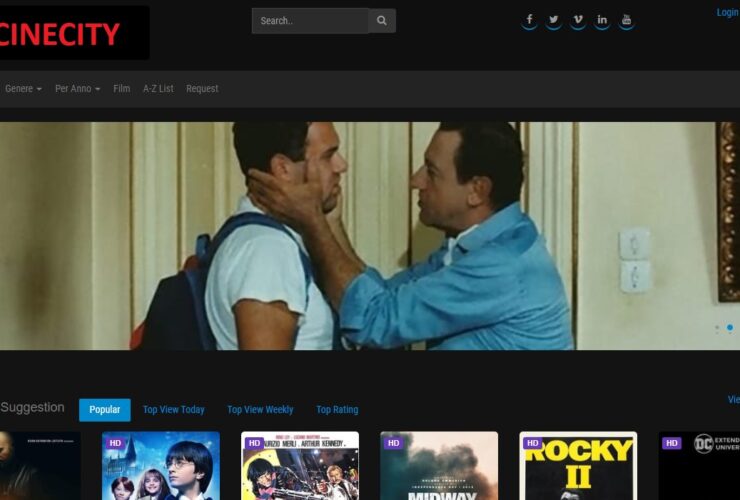Open the Facebook social icon
The image size is (740, 500).
pyautogui.click(x=529, y=20)
